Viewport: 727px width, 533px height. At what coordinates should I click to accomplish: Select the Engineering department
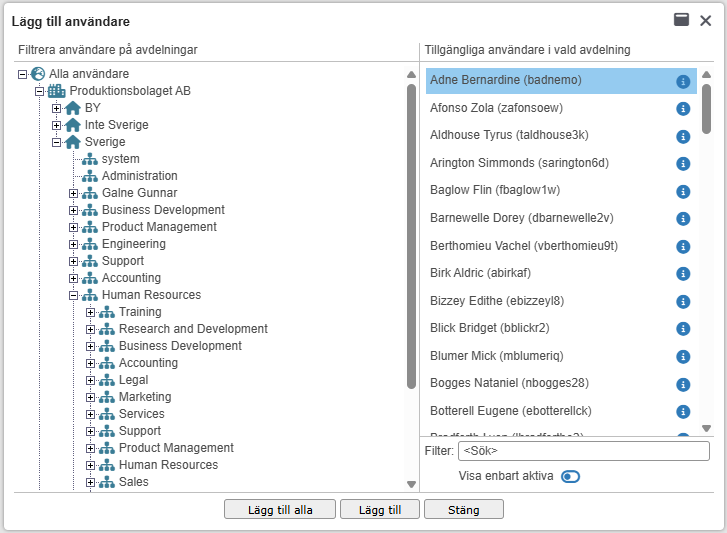click(x=133, y=244)
